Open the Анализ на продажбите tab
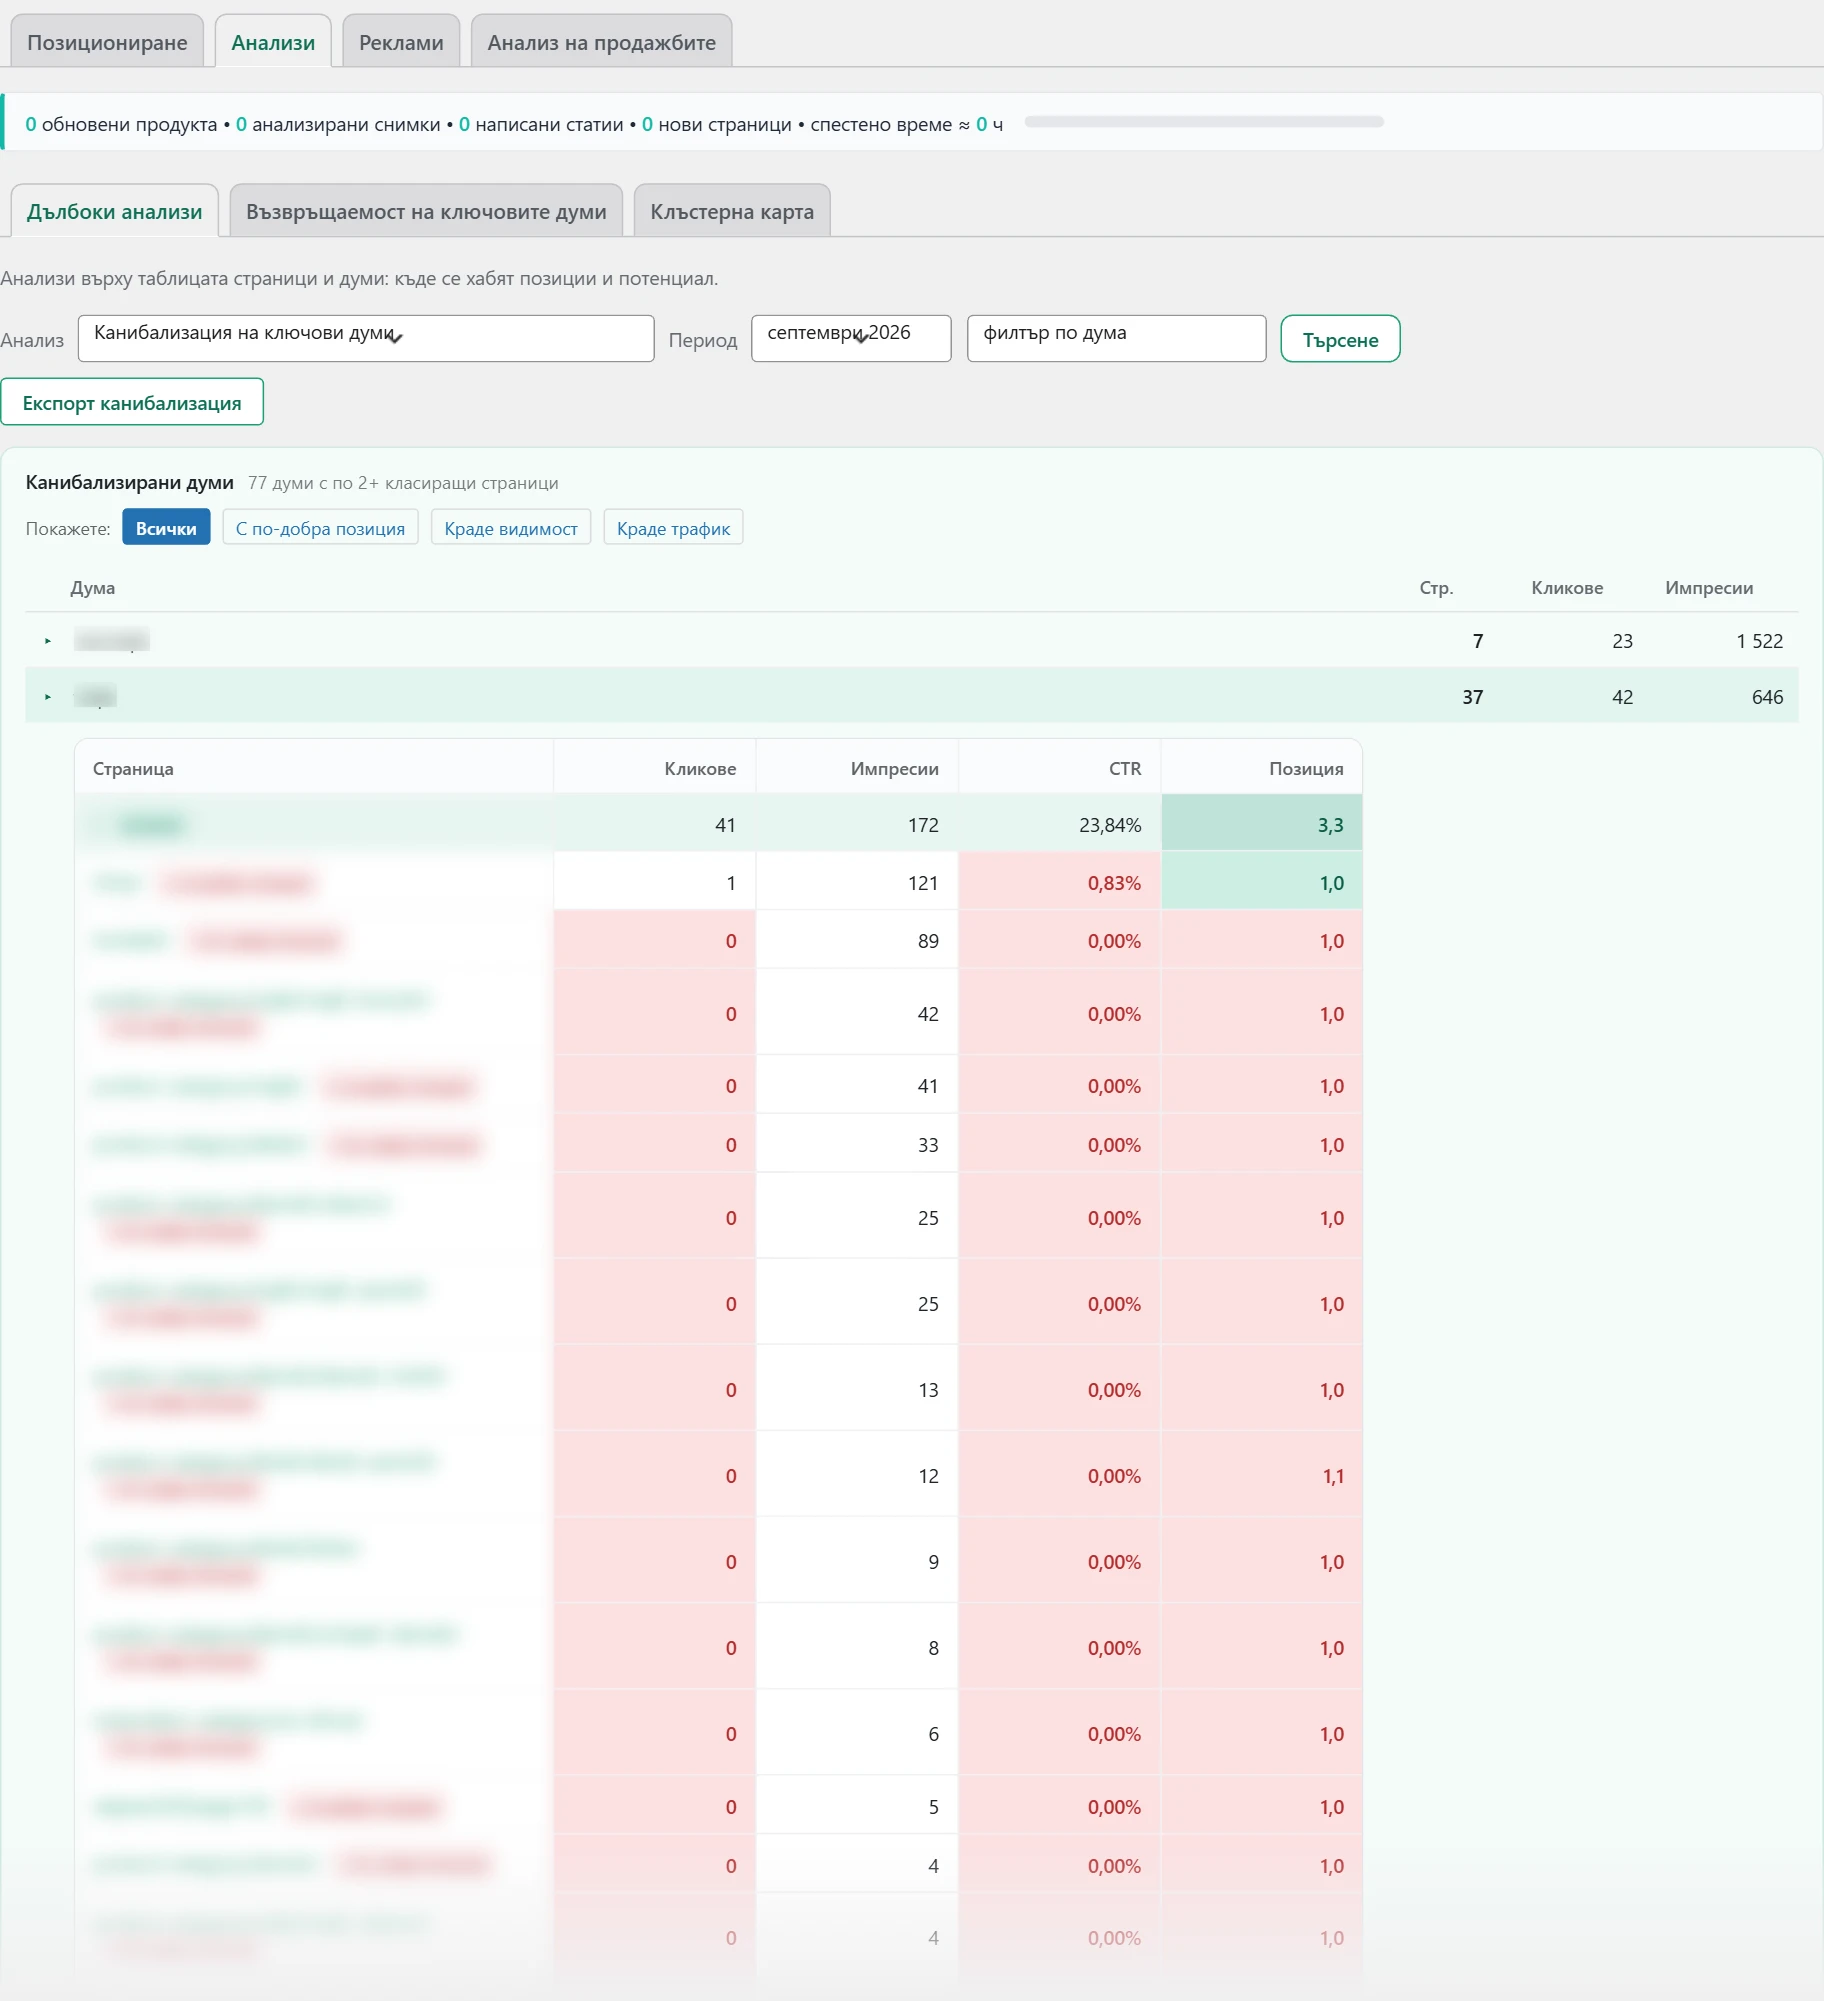The width and height of the screenshot is (1824, 2001). click(x=601, y=42)
